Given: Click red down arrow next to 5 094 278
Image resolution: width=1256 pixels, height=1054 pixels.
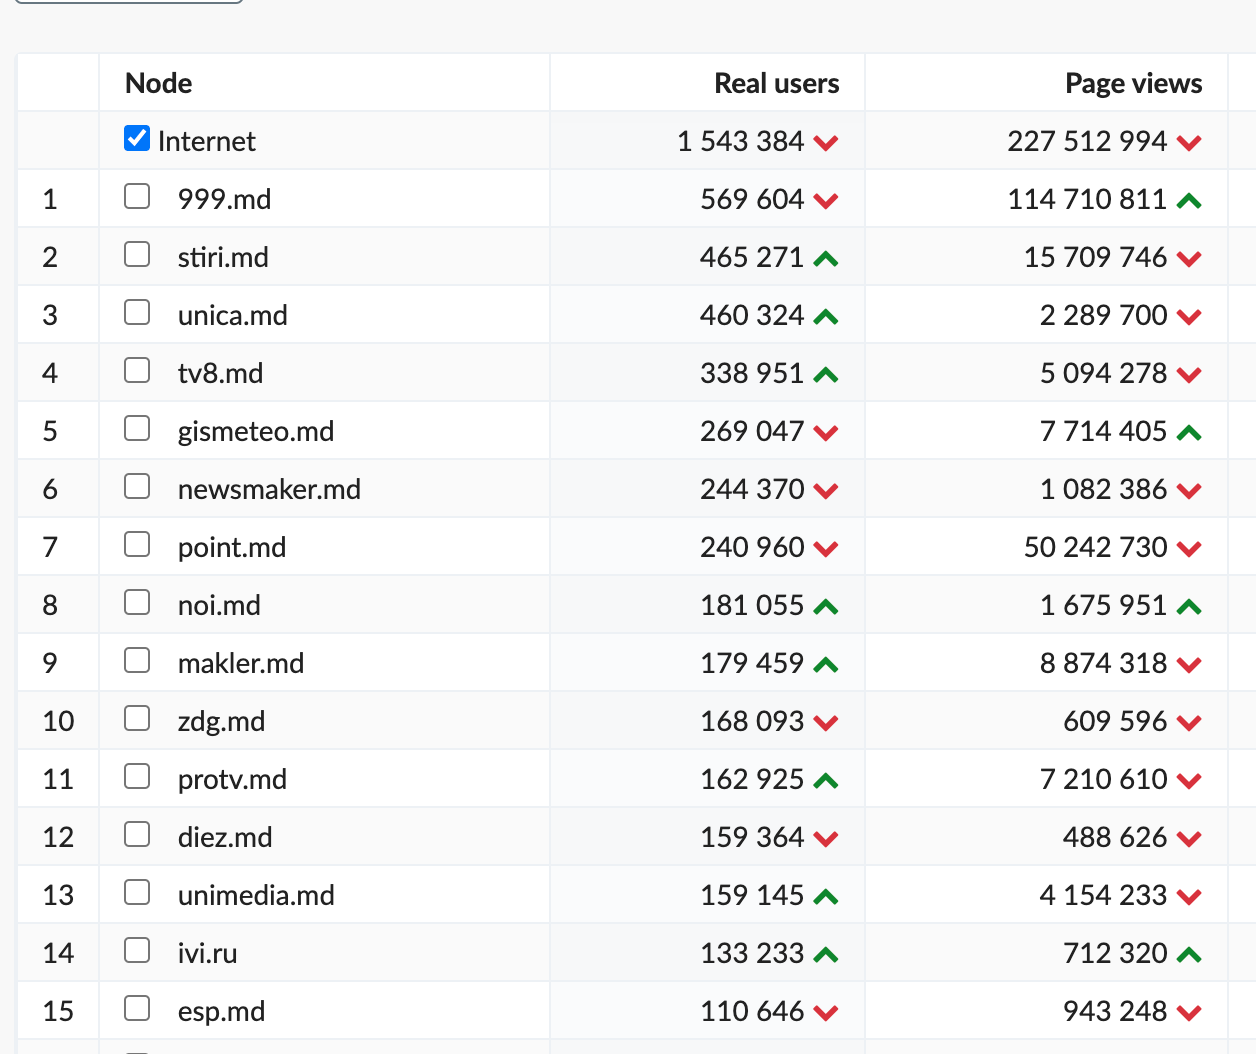Looking at the screenshot, I should click(x=1189, y=375).
